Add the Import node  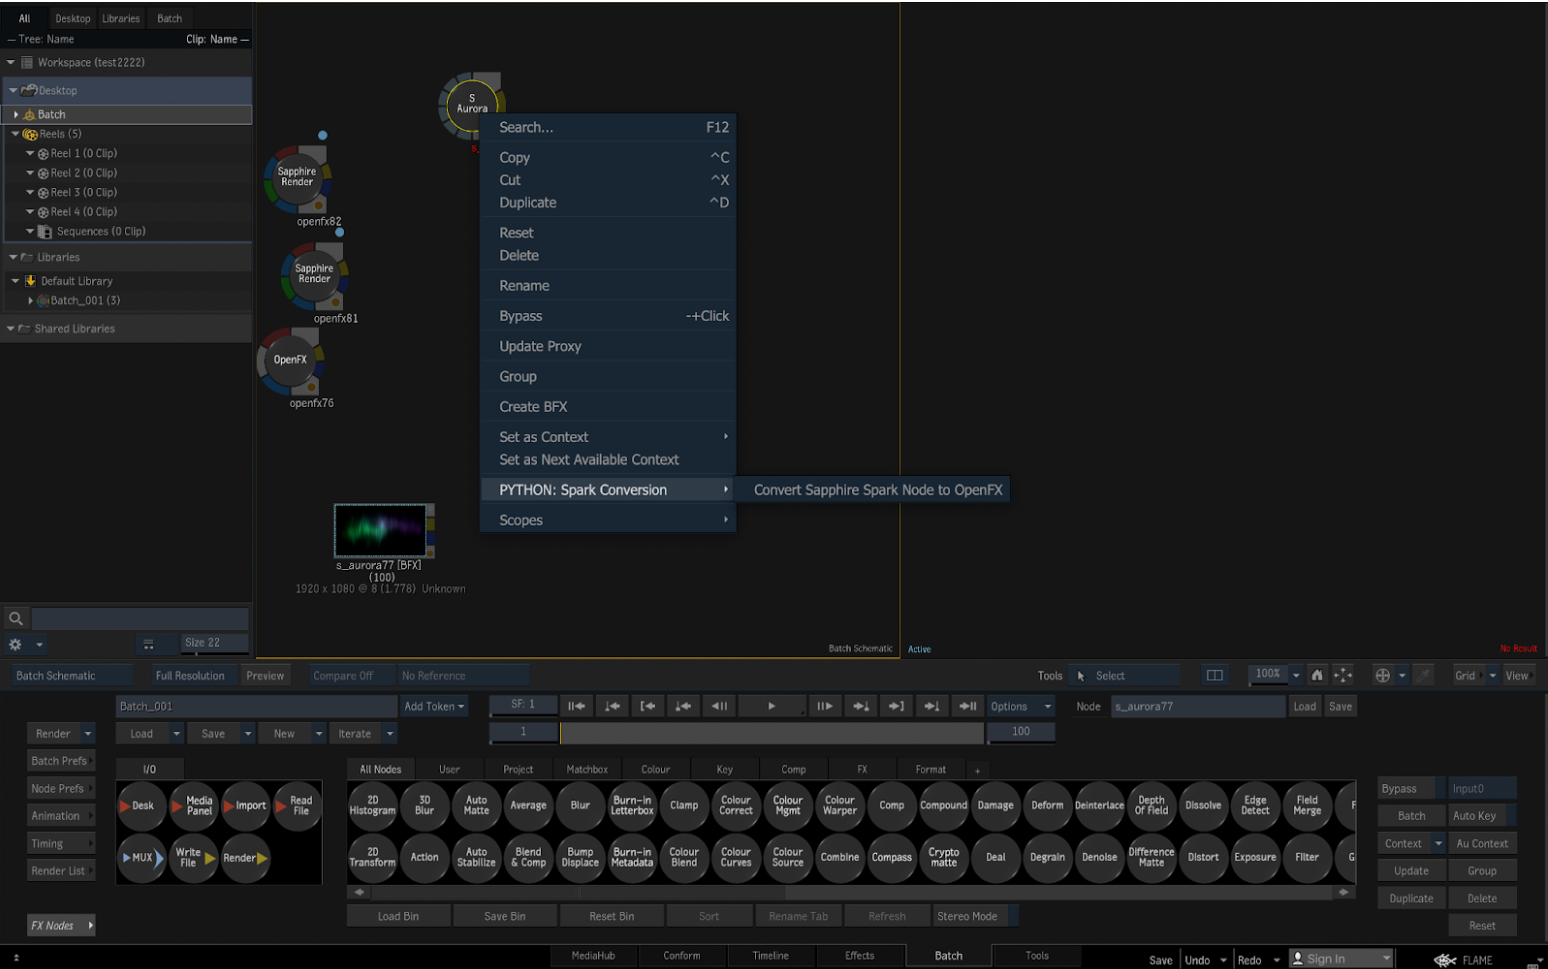(x=245, y=806)
